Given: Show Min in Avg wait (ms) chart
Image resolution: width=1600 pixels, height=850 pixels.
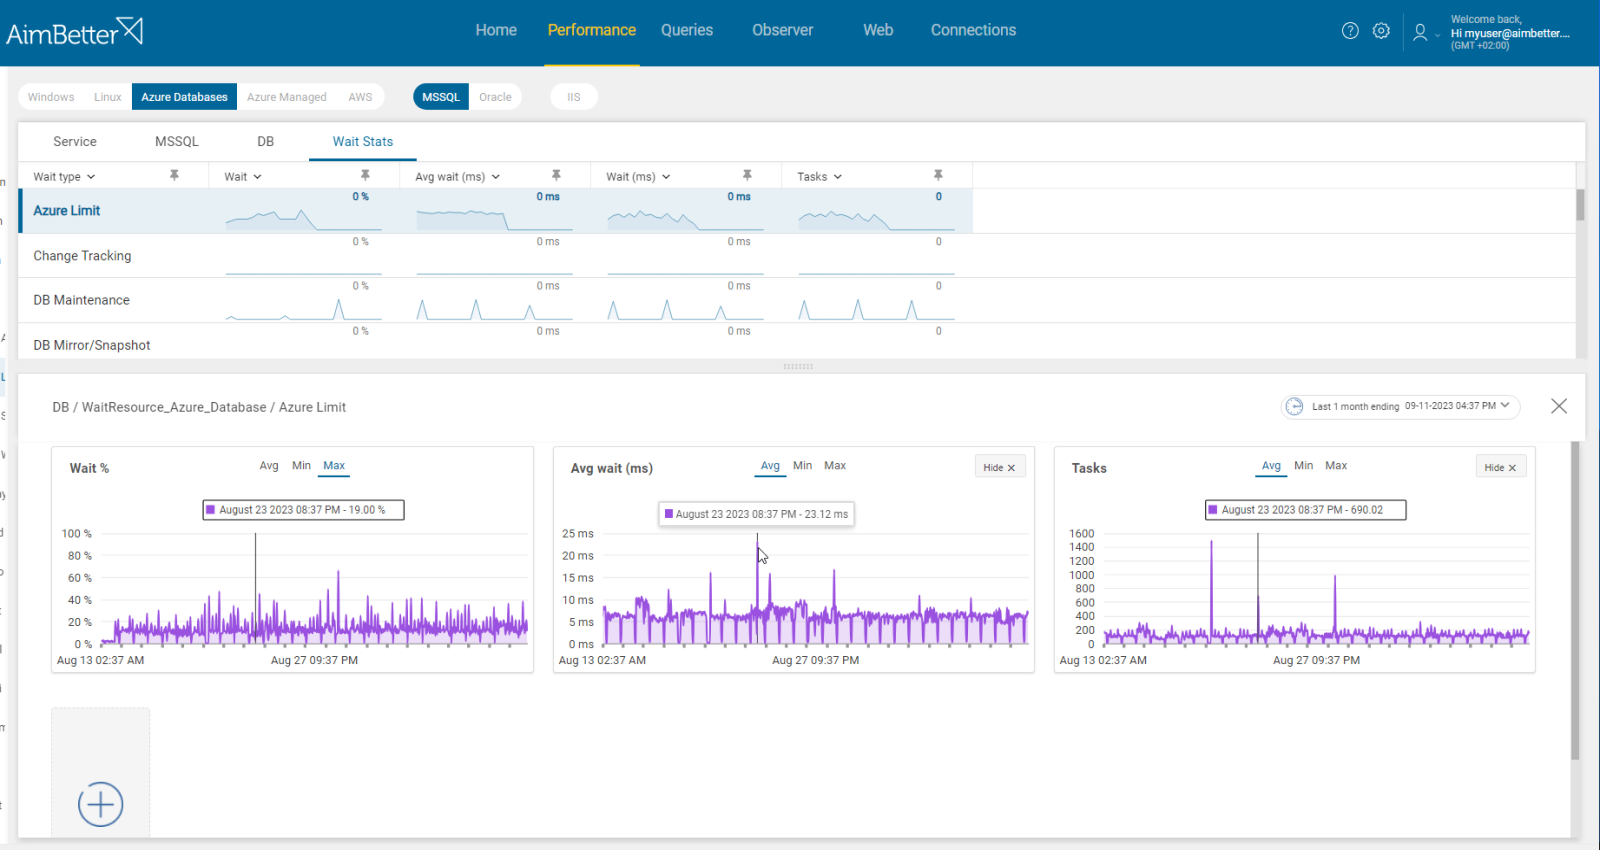Looking at the screenshot, I should 802,466.
